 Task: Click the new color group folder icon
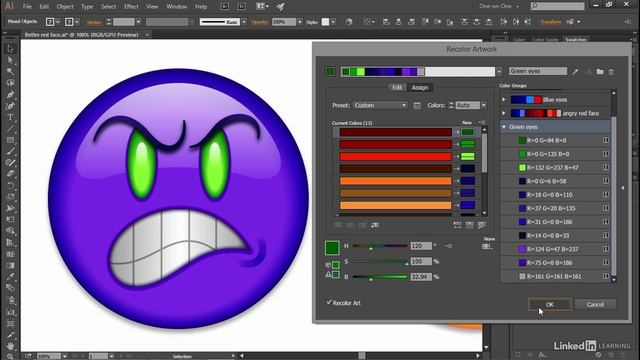pos(600,72)
